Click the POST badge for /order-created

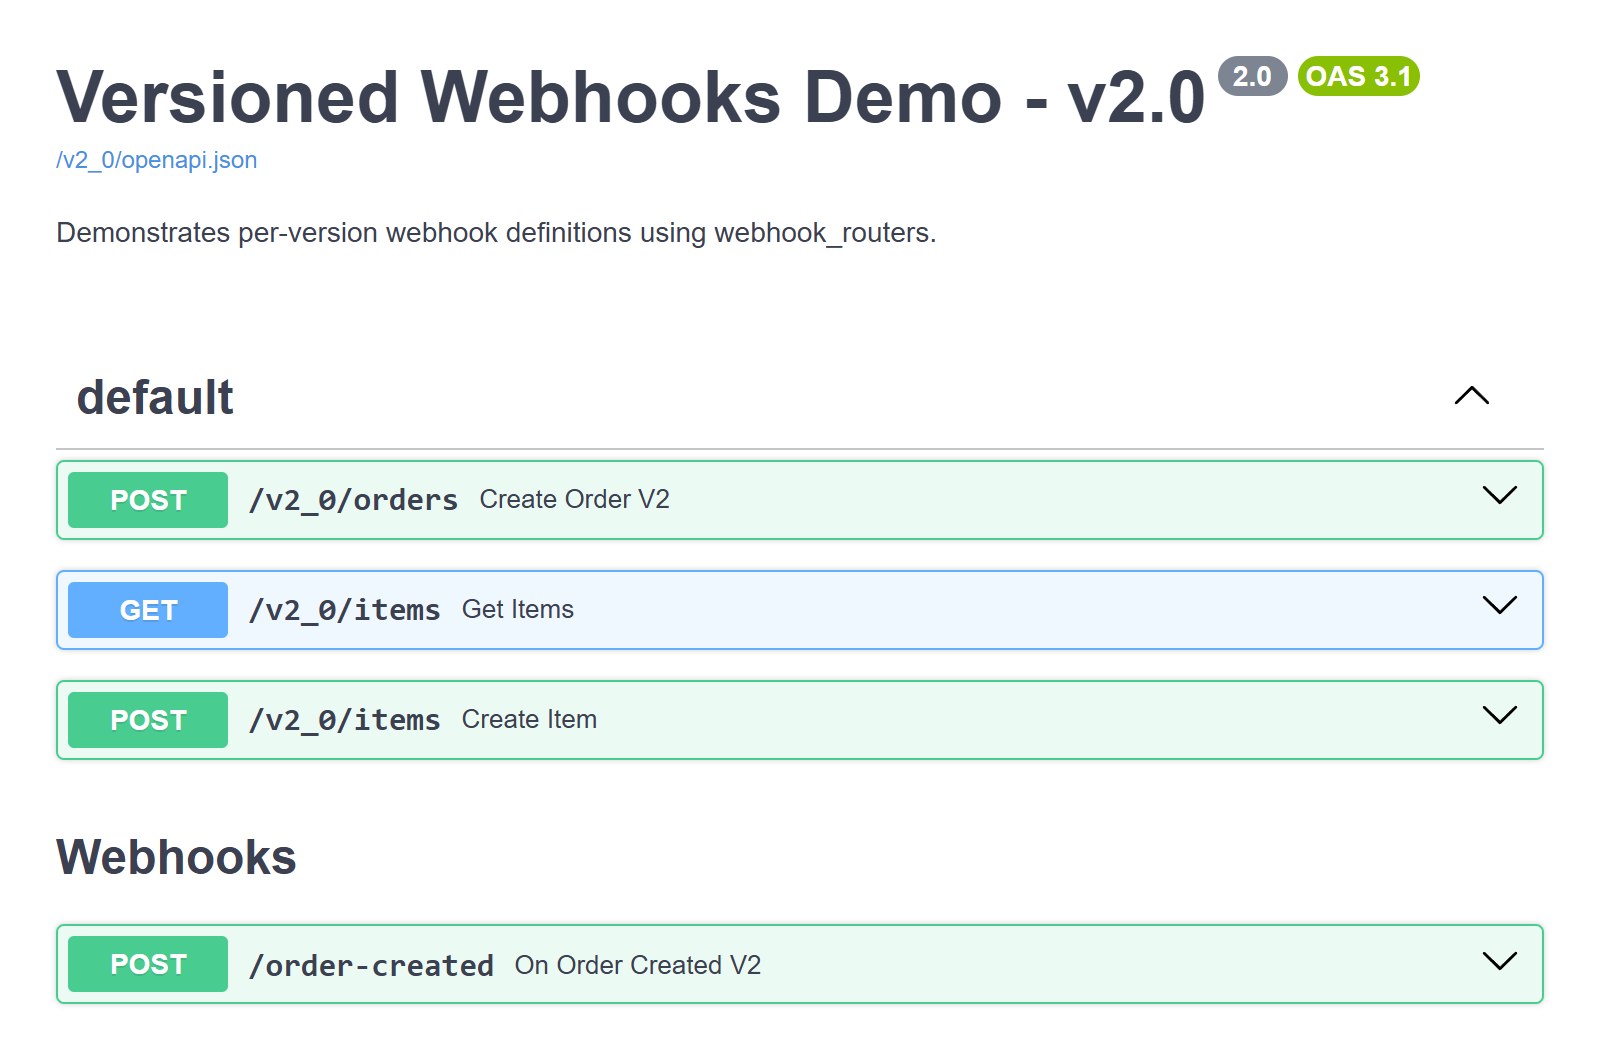[x=148, y=964]
